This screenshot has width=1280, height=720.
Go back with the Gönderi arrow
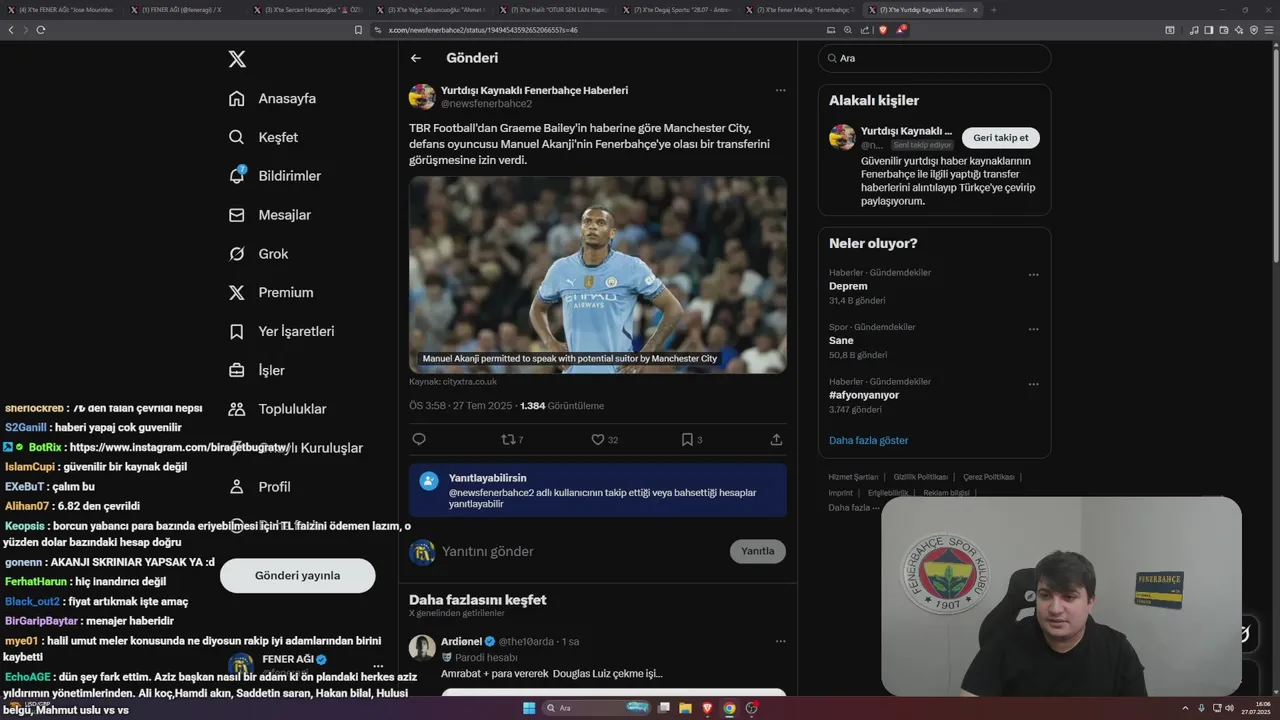pyautogui.click(x=416, y=58)
